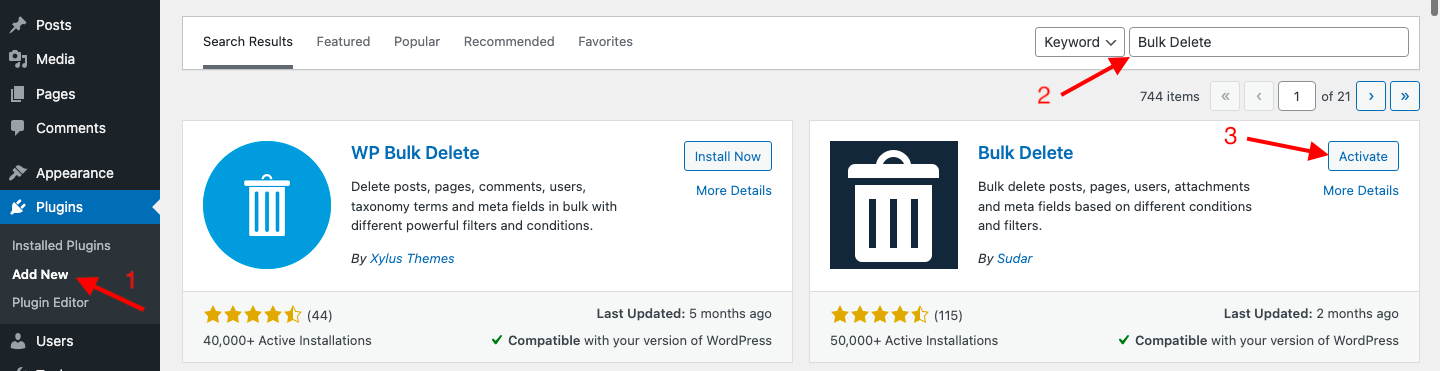Click 'Last Updated: 5 months ago' text
This screenshot has height=371, width=1440.
tap(684, 314)
